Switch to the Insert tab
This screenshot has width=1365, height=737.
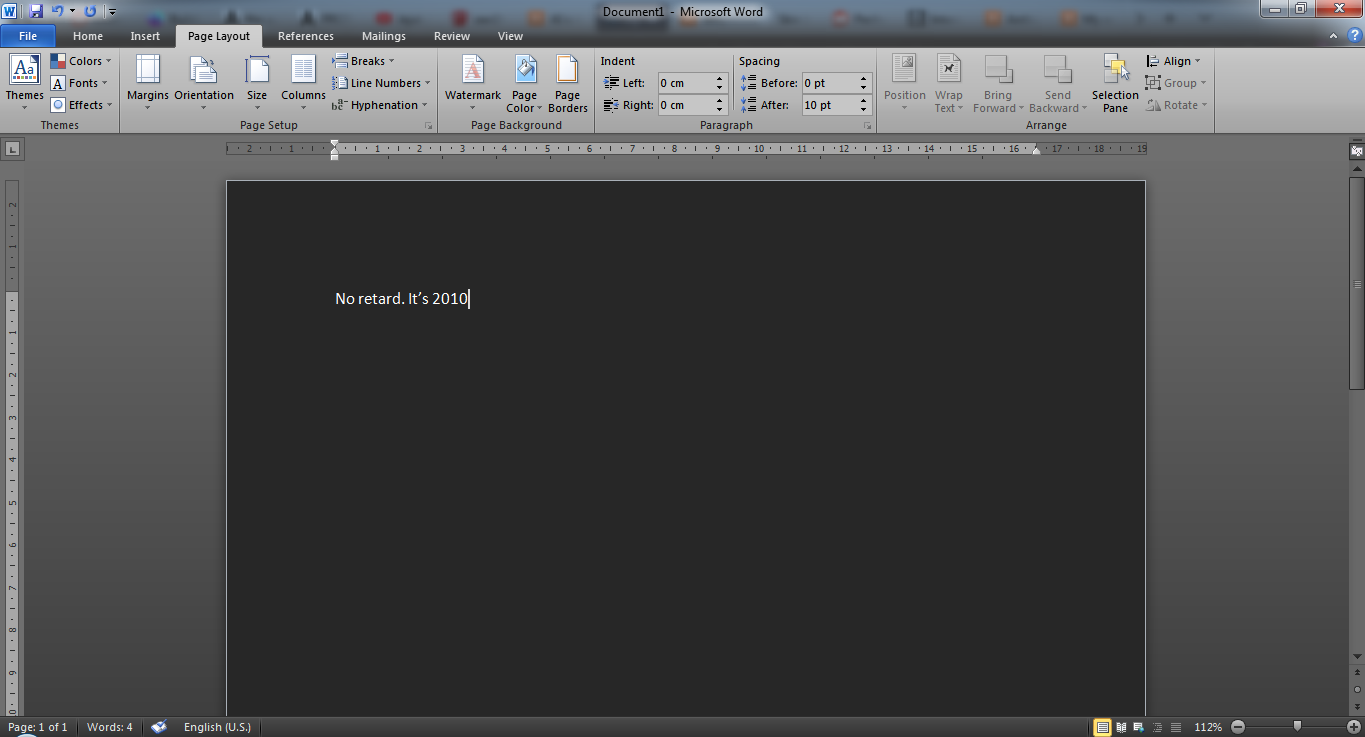pos(145,36)
